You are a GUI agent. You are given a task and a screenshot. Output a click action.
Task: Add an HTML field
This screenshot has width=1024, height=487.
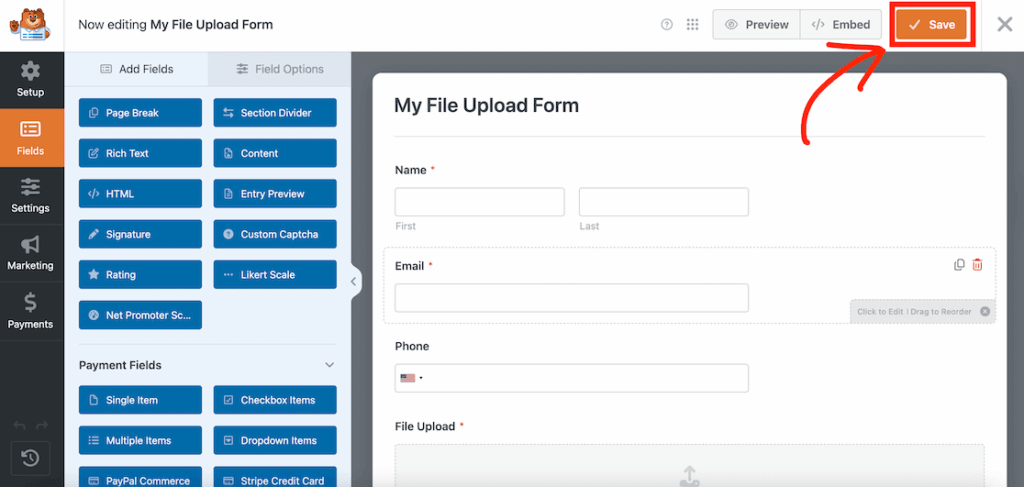(140, 194)
